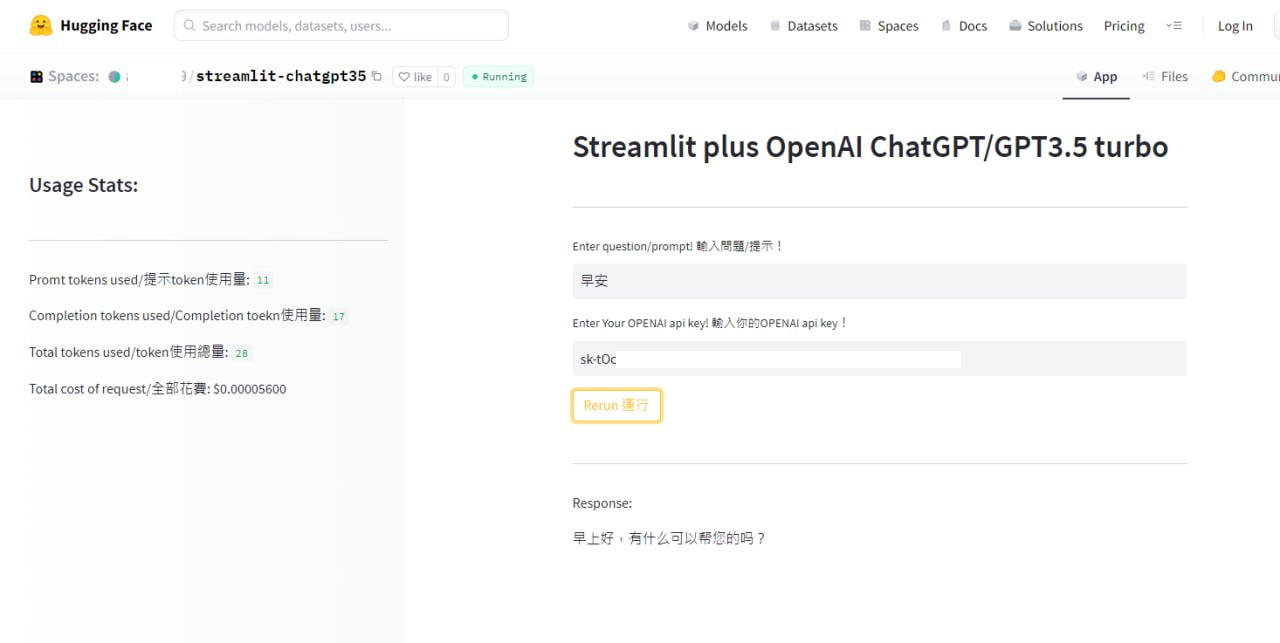Click the Enter Your OPENAI api key label

click(710, 323)
